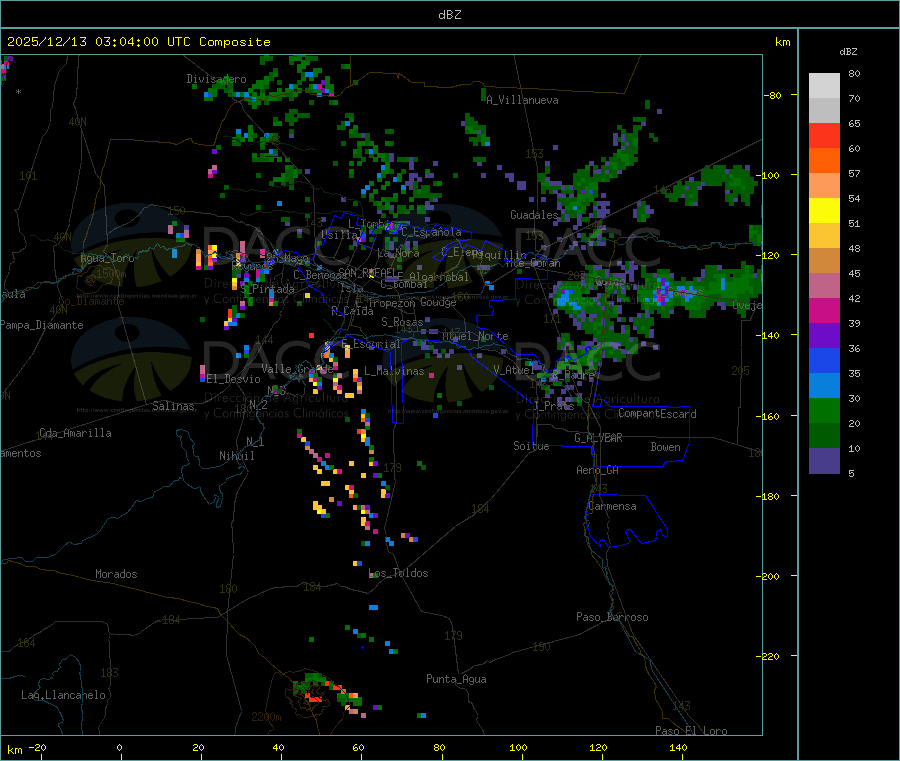This screenshot has width=900, height=761.
Task: Click the yellow 51-54 dBZ legend swatch
Action: (824, 211)
